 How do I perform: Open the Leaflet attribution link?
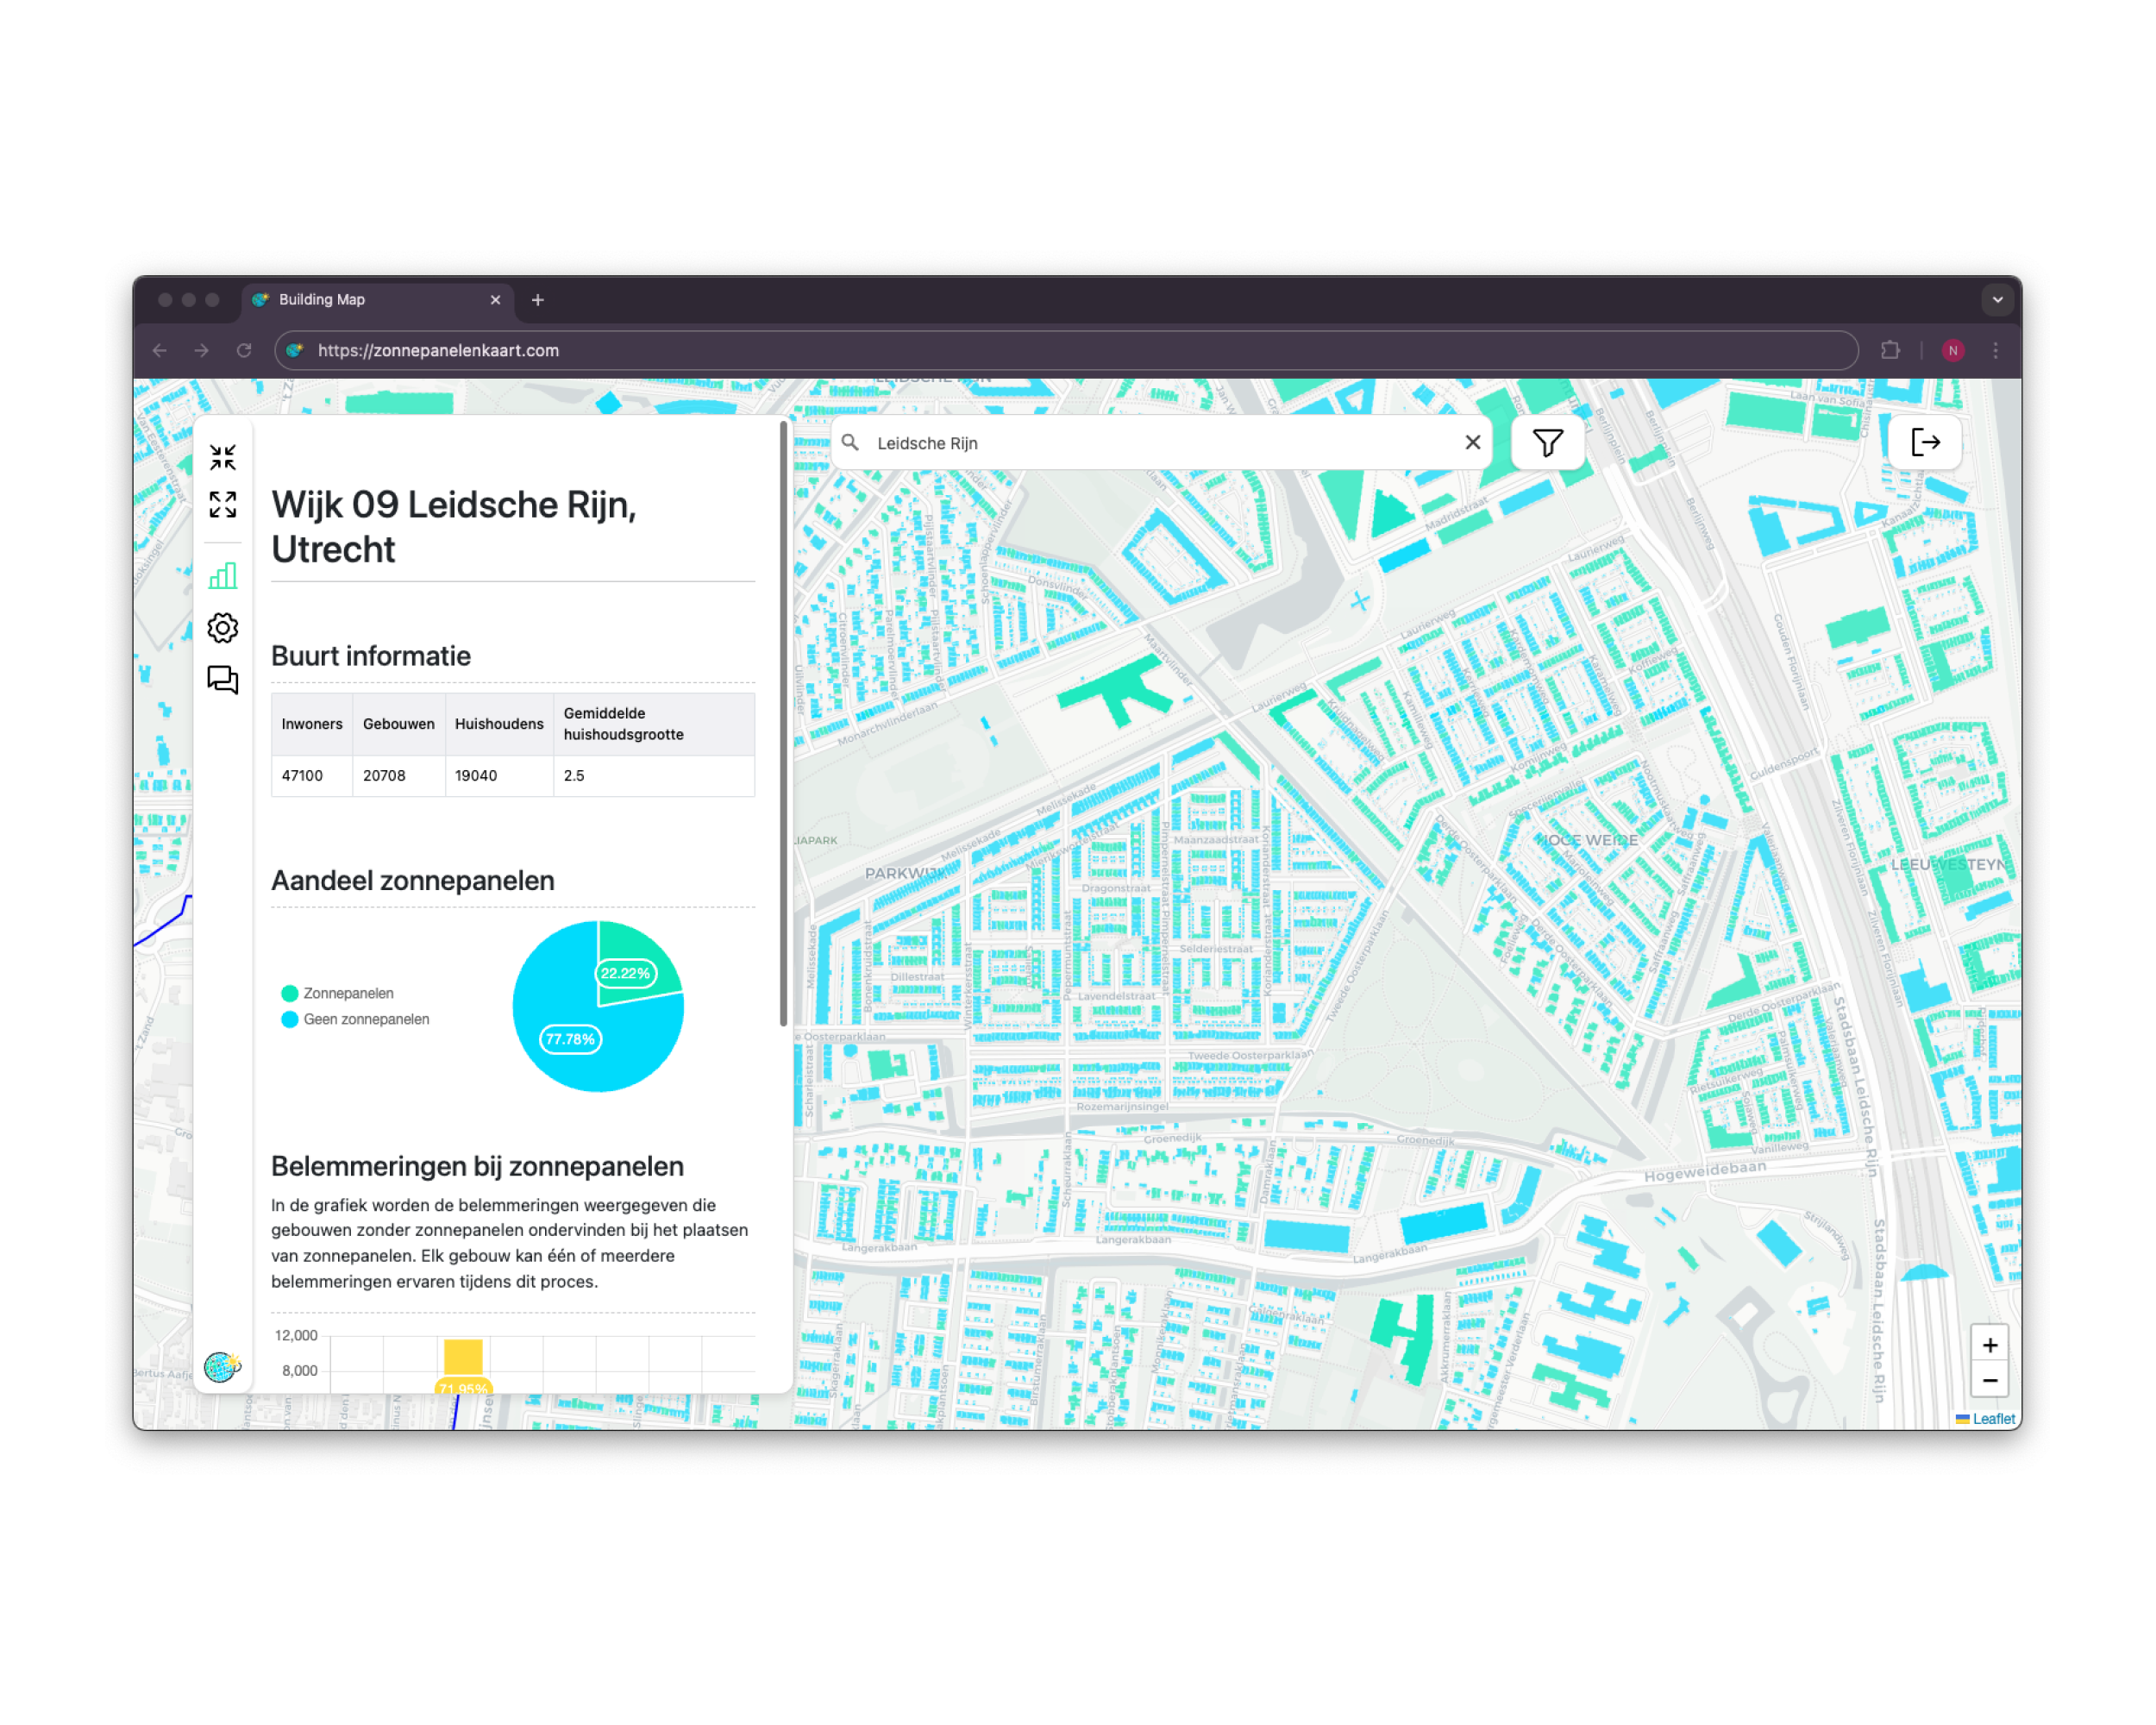click(x=1993, y=1418)
